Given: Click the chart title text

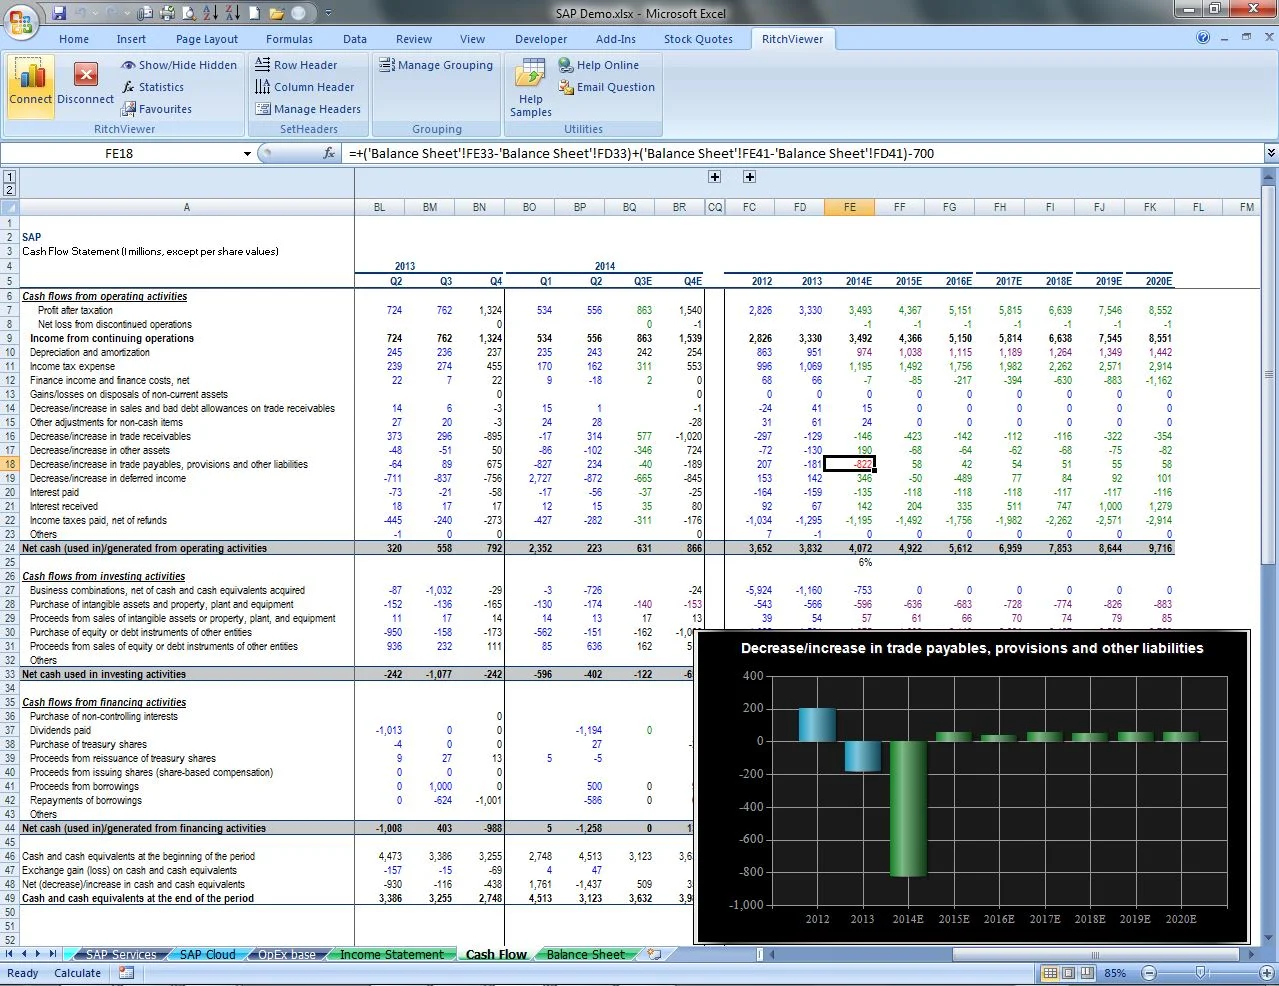Looking at the screenshot, I should 972,648.
